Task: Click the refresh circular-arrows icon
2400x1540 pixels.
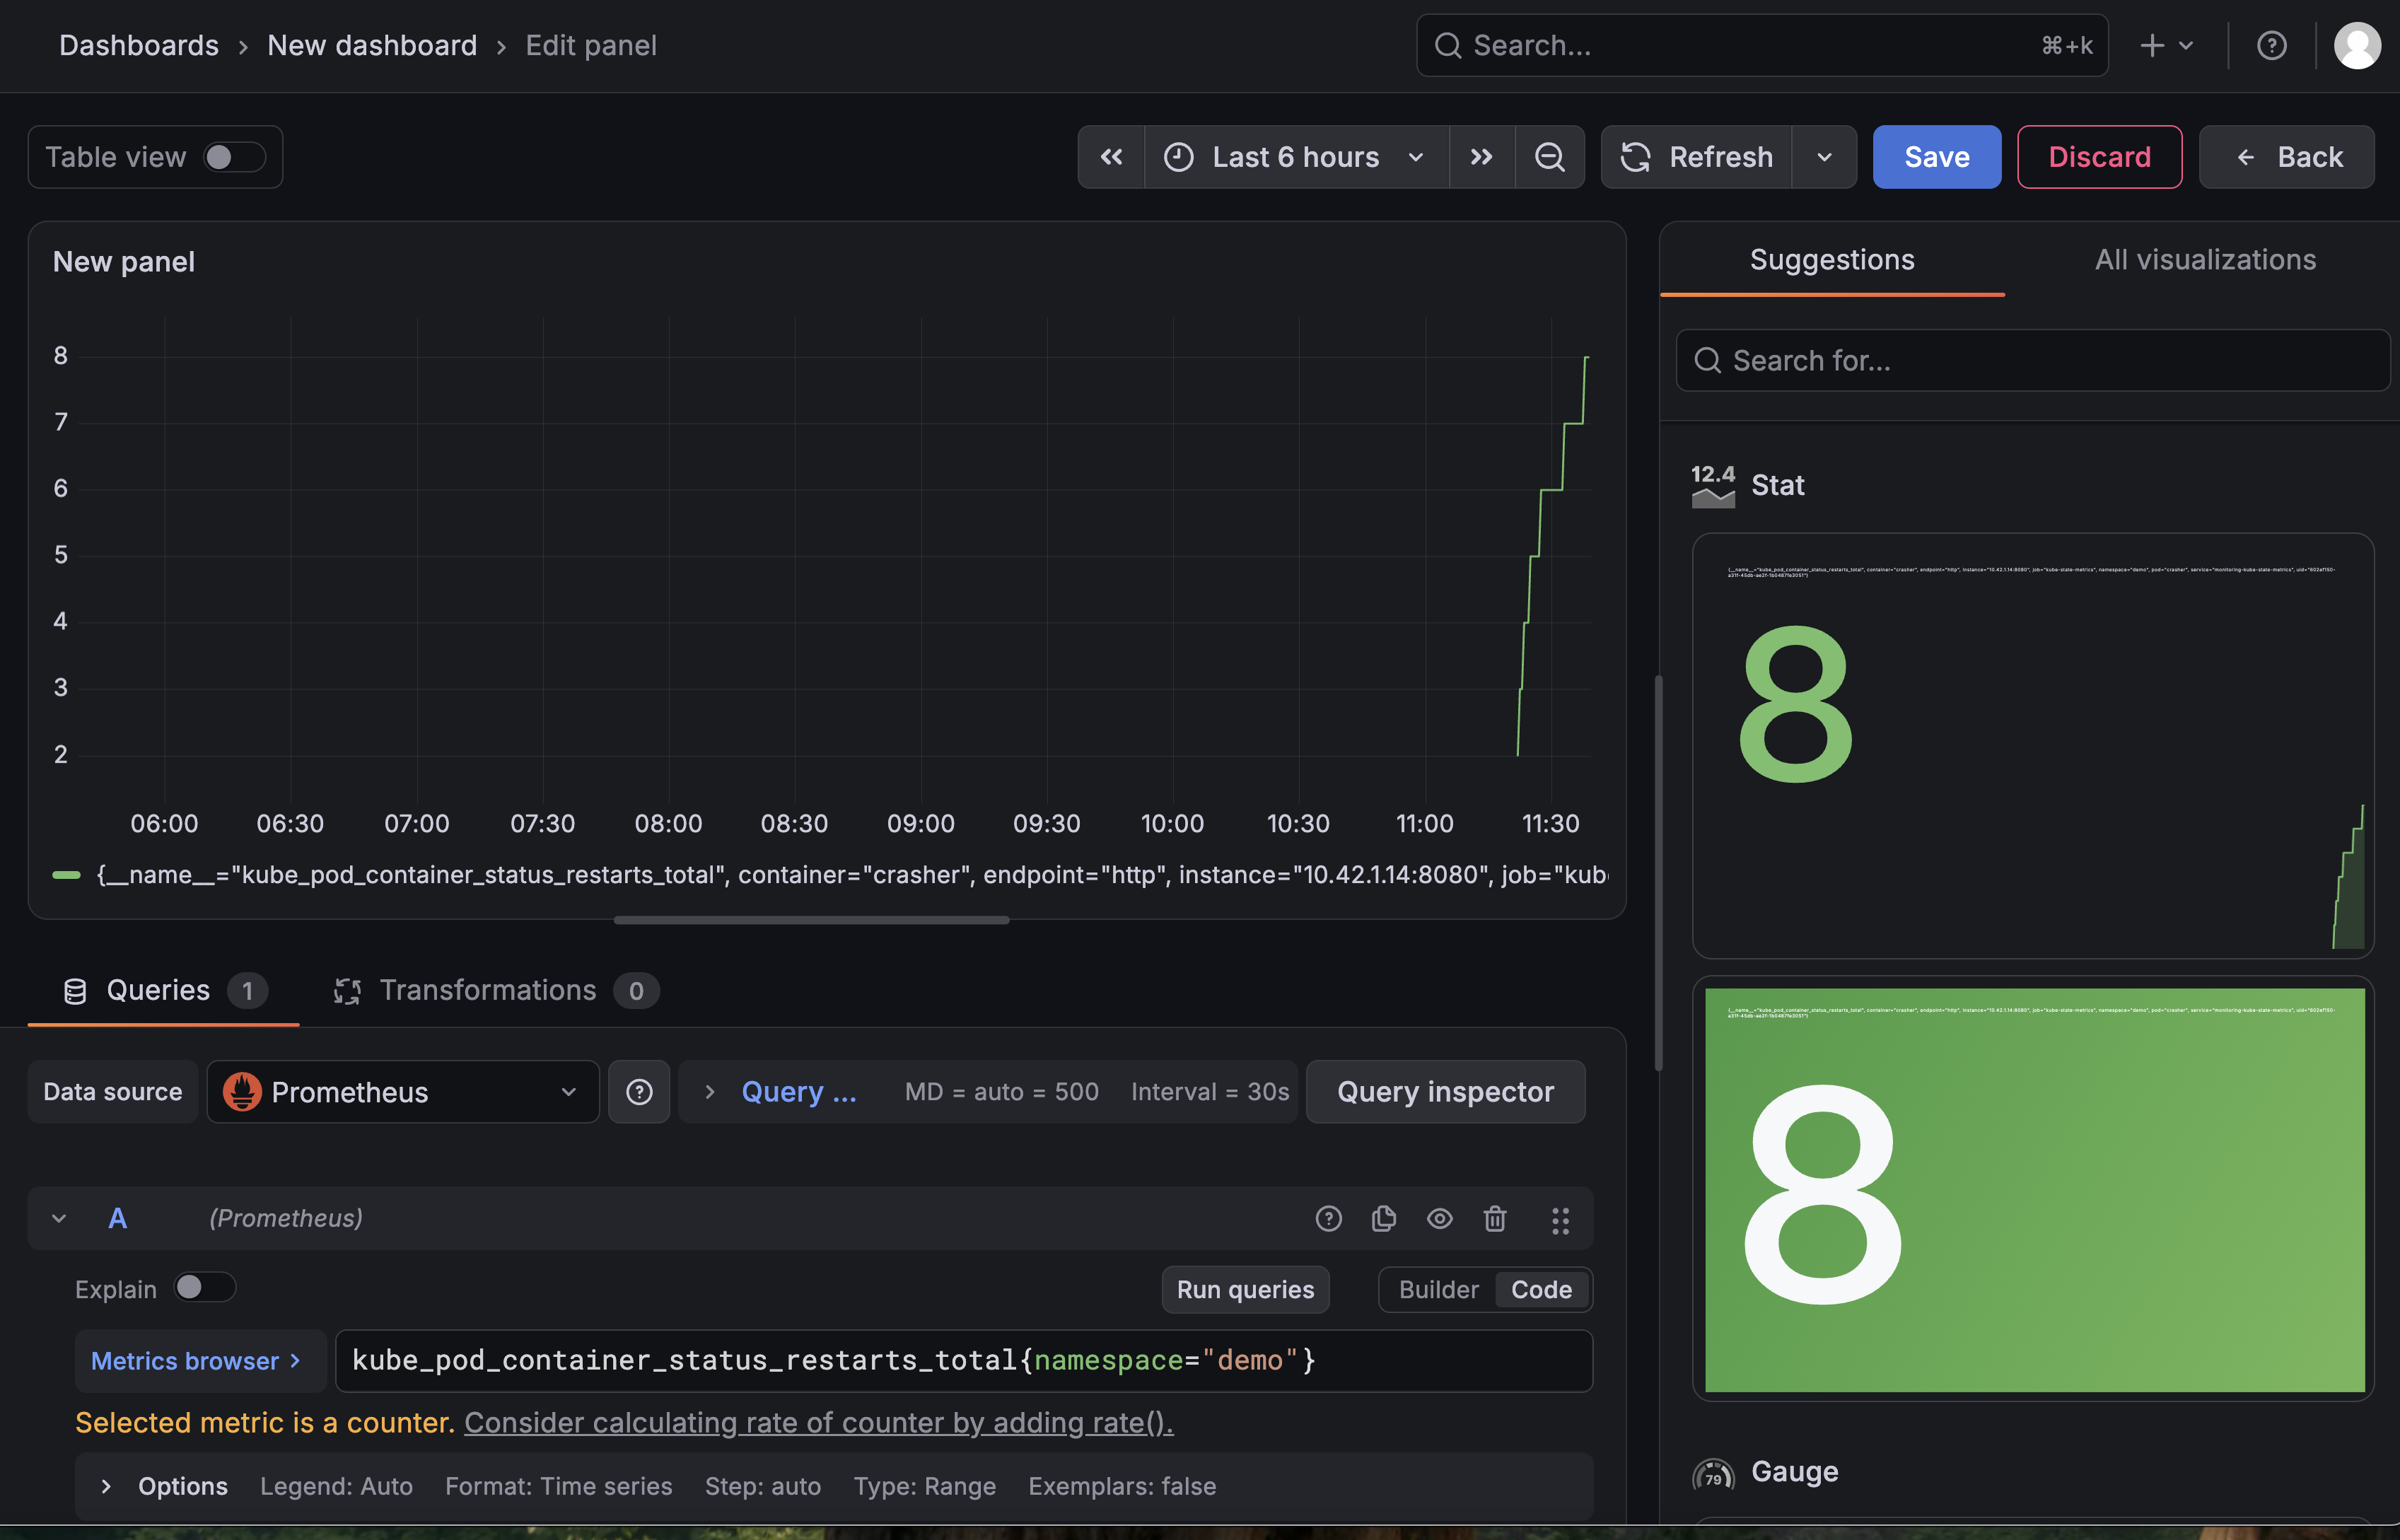Action: 1635,157
